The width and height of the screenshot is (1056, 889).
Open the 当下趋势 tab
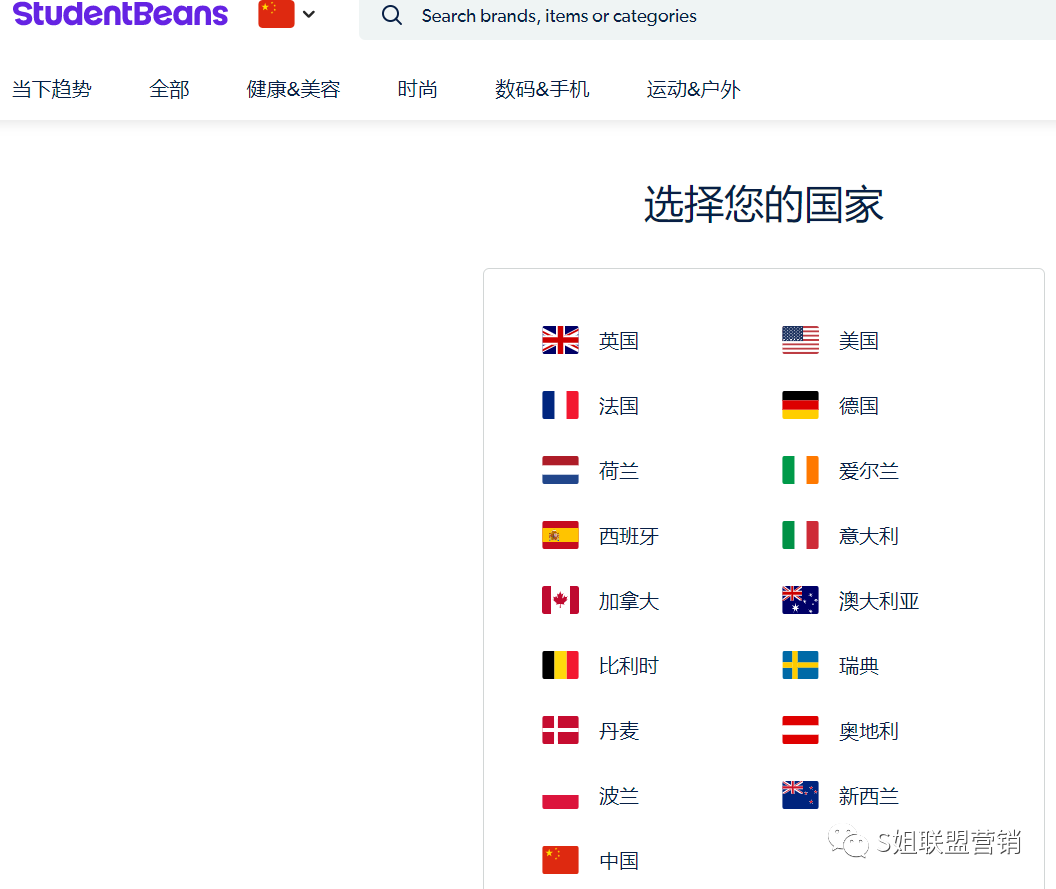point(52,89)
